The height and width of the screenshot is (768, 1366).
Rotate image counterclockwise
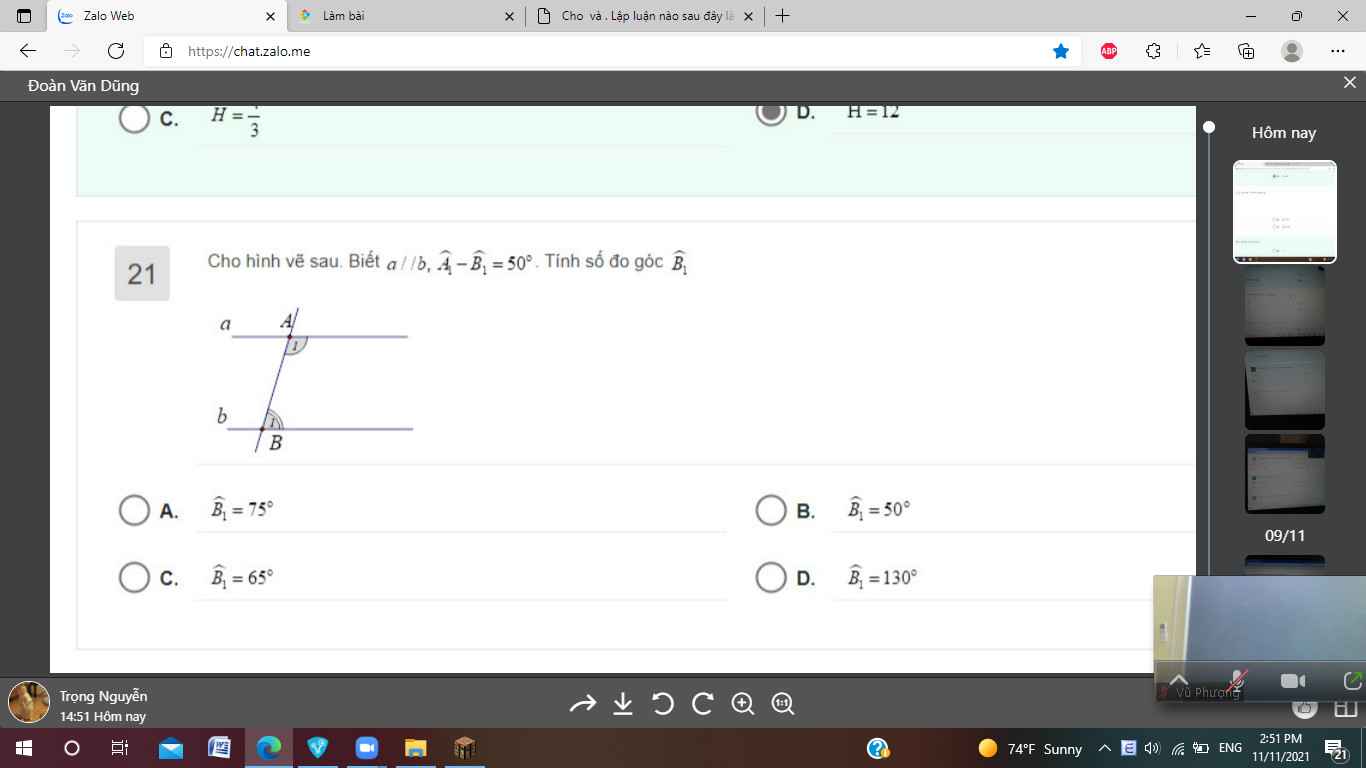(663, 704)
